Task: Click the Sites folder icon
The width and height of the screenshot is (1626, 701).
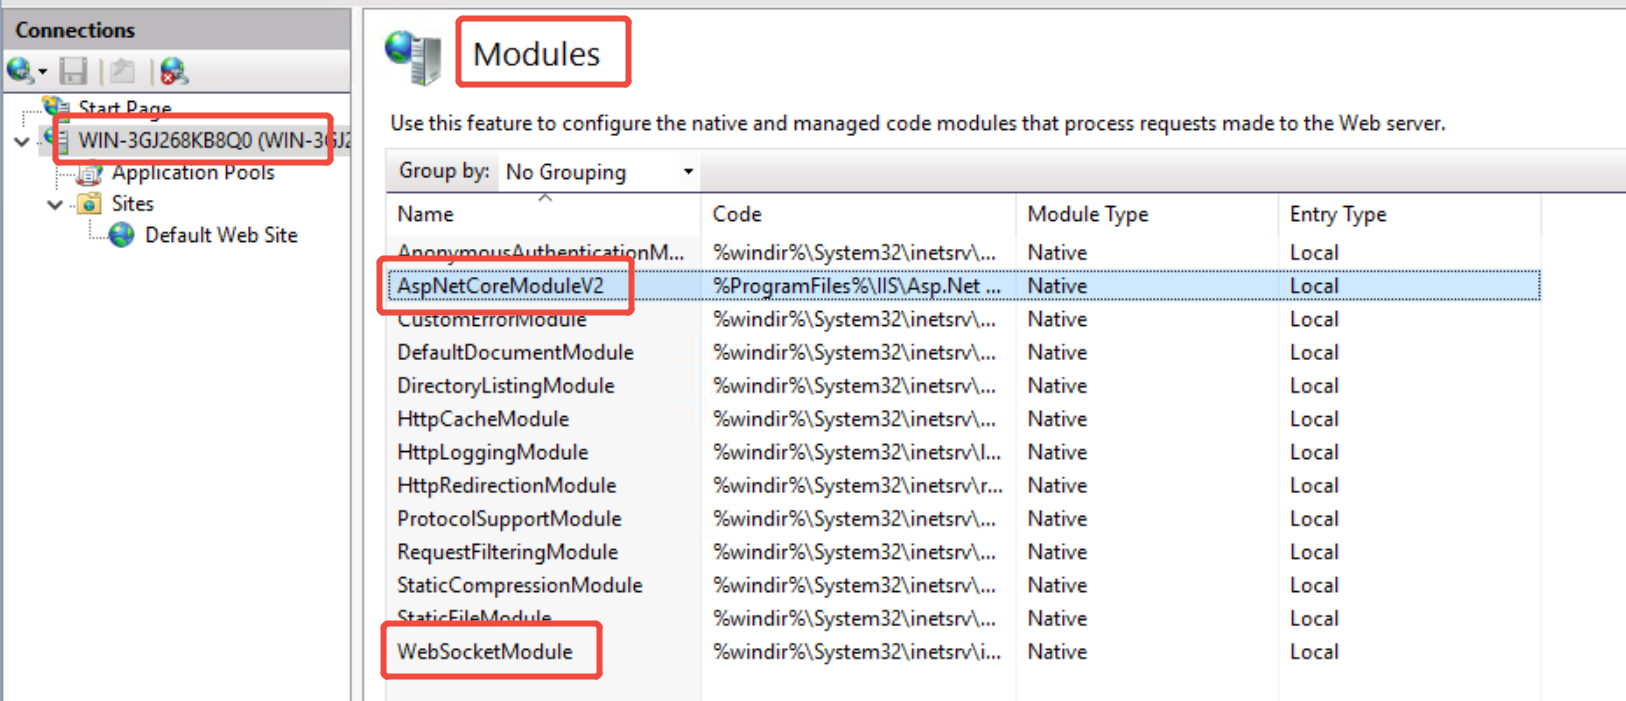Action: [x=90, y=204]
